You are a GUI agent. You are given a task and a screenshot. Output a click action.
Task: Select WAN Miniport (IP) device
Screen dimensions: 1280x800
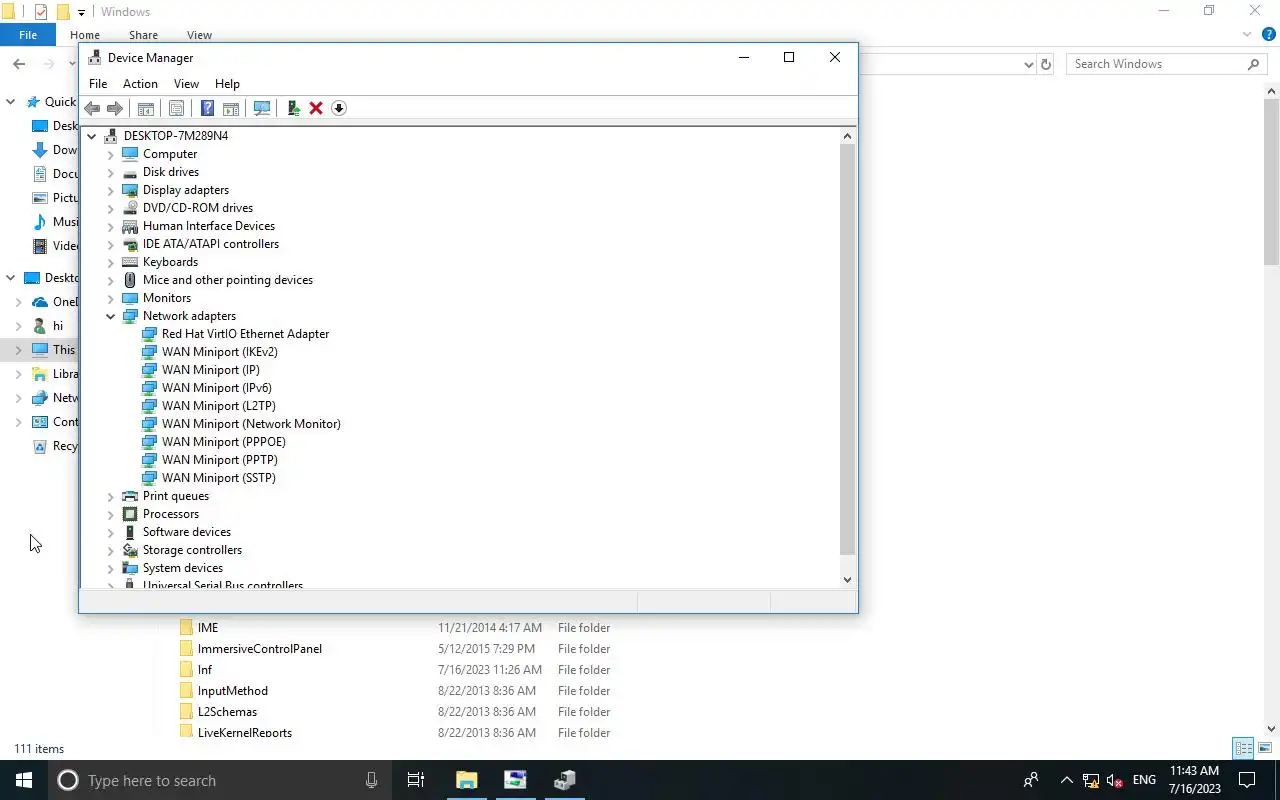[211, 370]
